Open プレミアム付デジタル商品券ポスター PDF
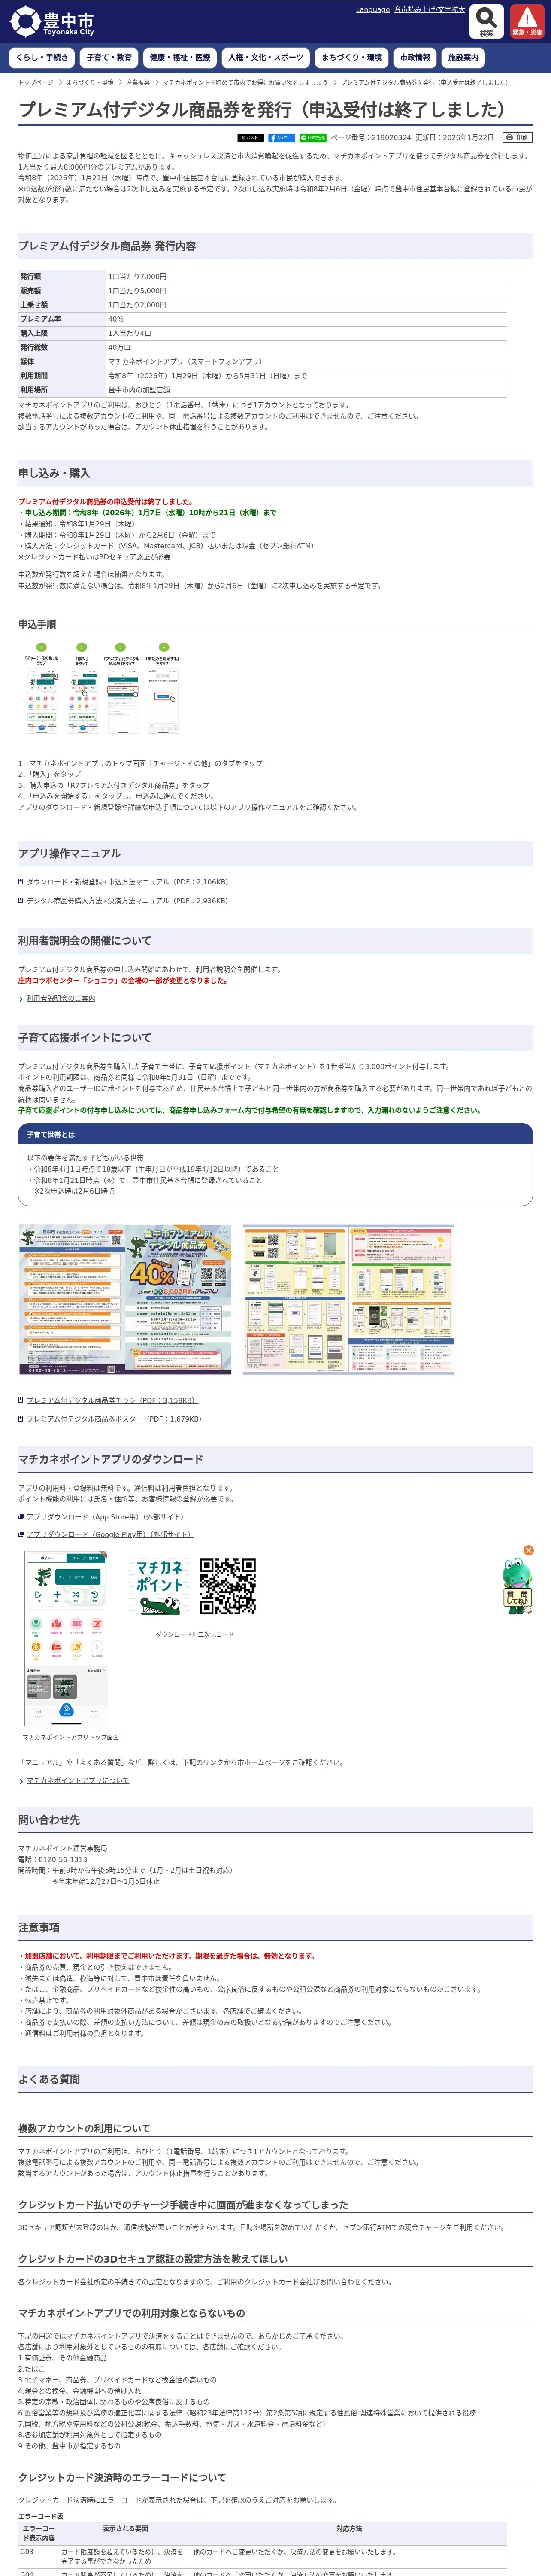The width and height of the screenshot is (551, 2576). [115, 1419]
